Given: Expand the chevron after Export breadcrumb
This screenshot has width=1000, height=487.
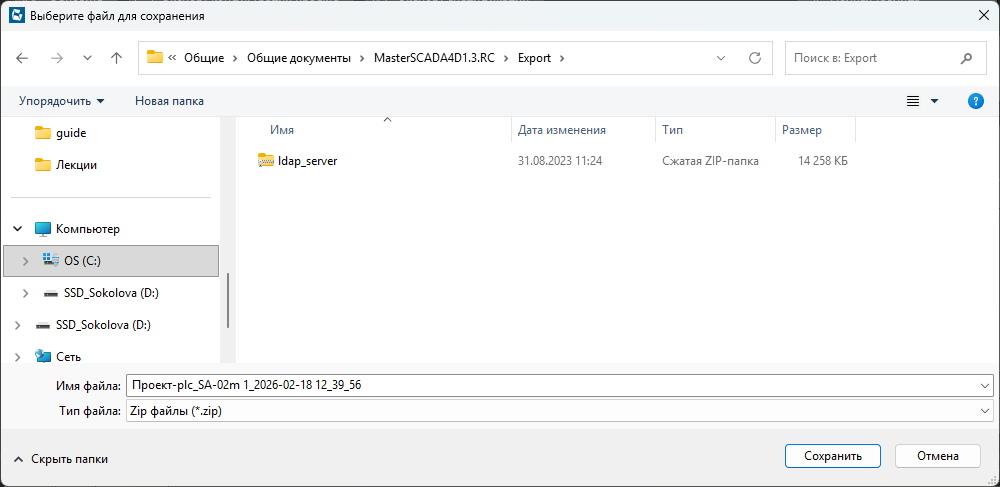Looking at the screenshot, I should pos(562,58).
